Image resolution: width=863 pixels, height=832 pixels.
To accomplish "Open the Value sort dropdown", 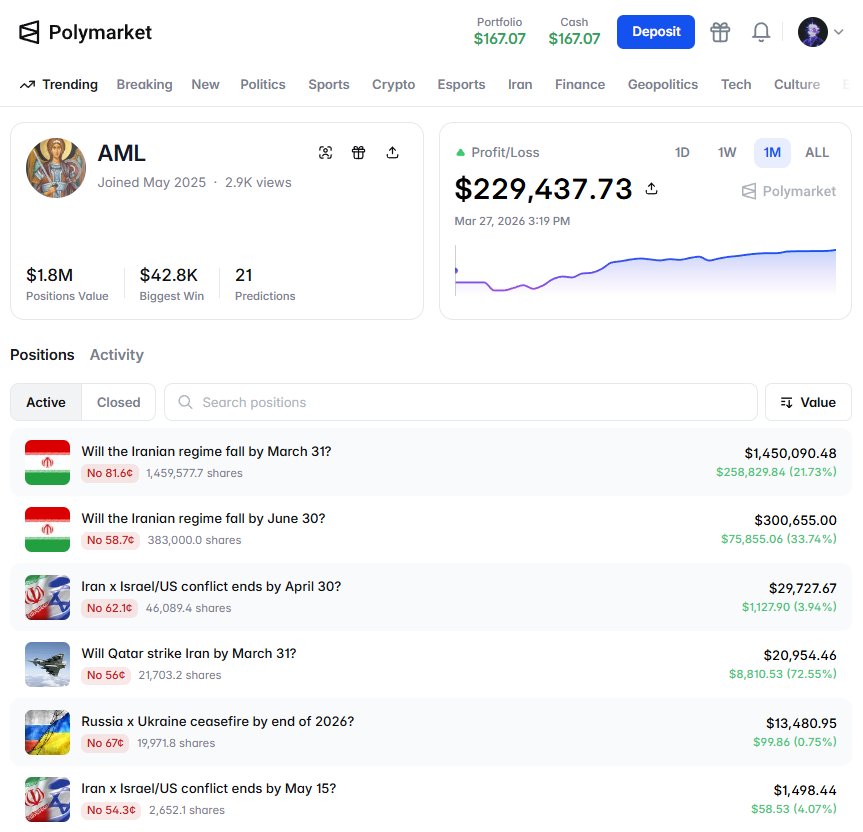I will pos(808,402).
